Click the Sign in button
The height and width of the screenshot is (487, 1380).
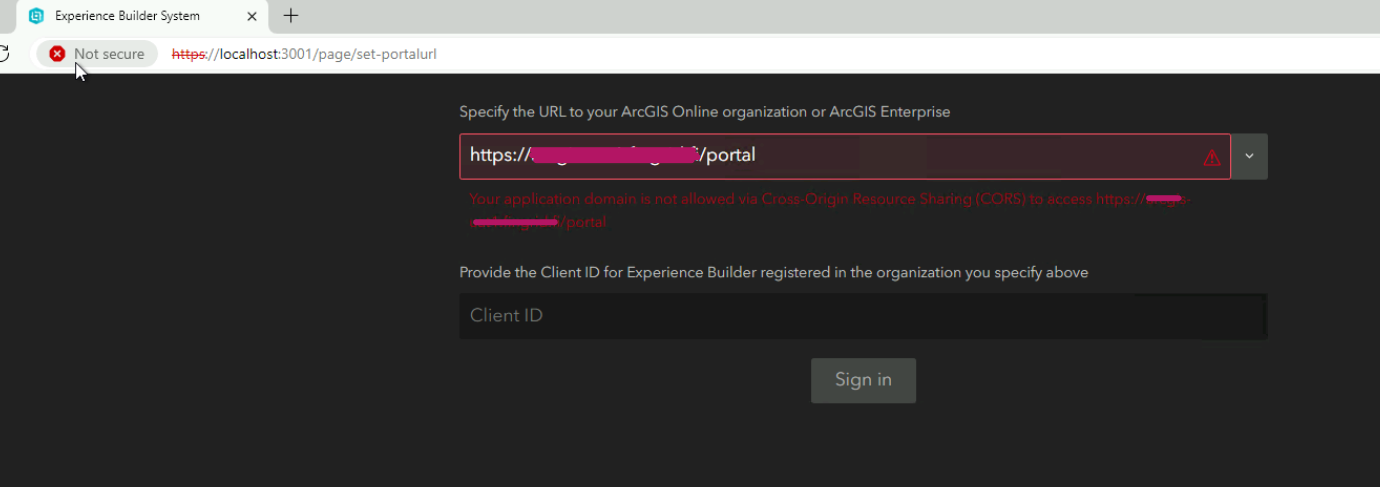pyautogui.click(x=863, y=380)
